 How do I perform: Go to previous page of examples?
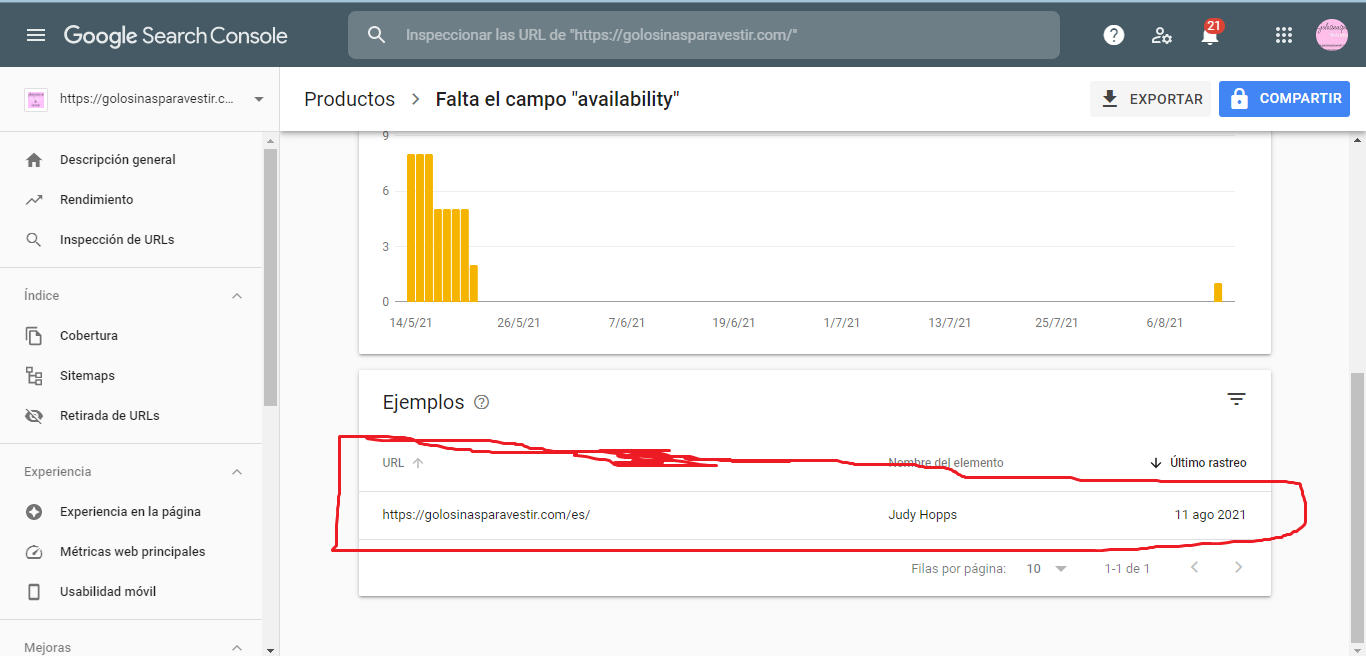[x=1194, y=568]
